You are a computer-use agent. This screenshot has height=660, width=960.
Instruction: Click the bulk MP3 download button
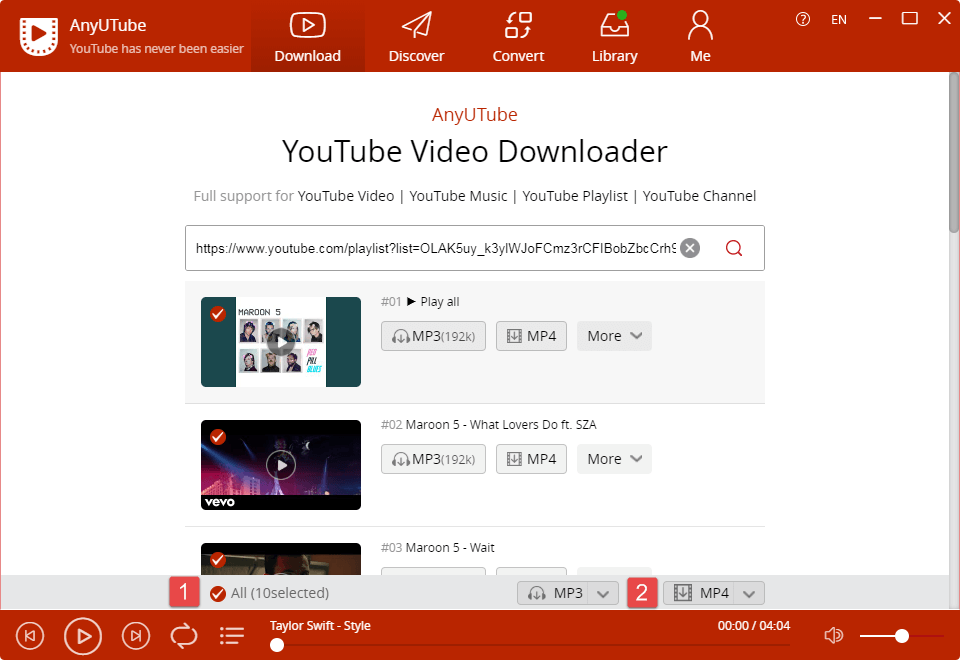[553, 593]
